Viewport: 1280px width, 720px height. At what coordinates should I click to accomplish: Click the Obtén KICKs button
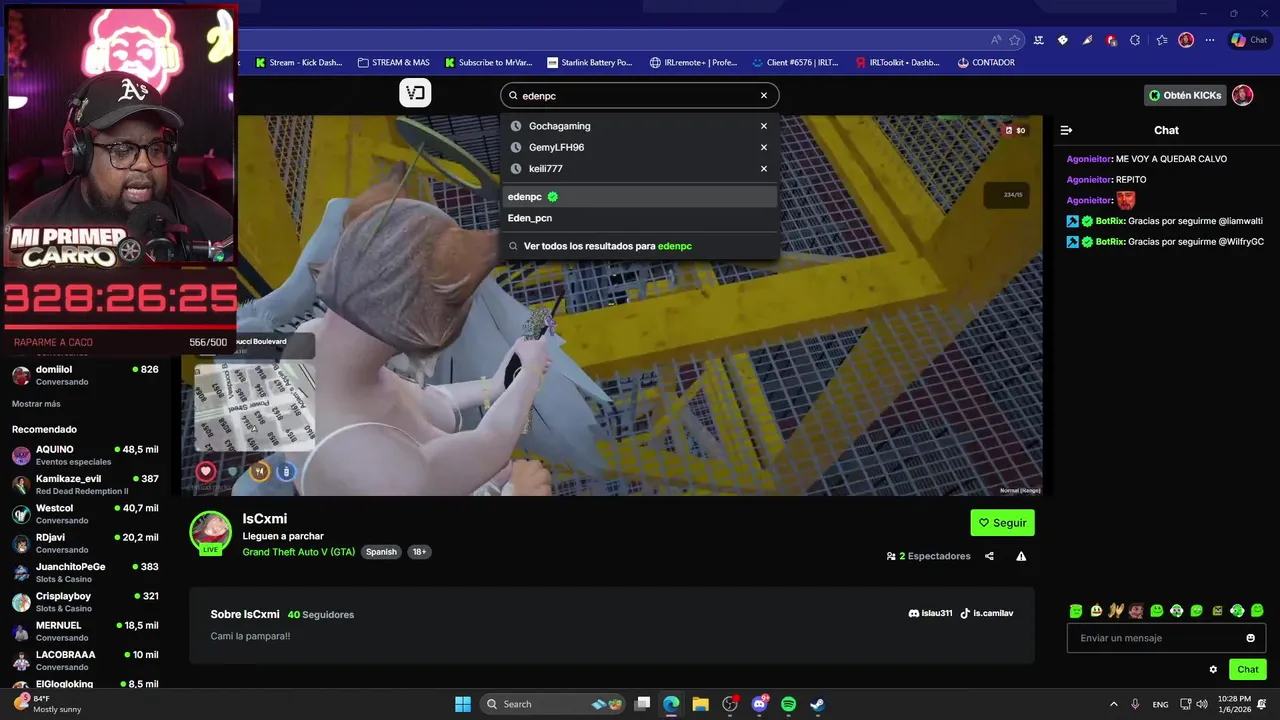1185,95
